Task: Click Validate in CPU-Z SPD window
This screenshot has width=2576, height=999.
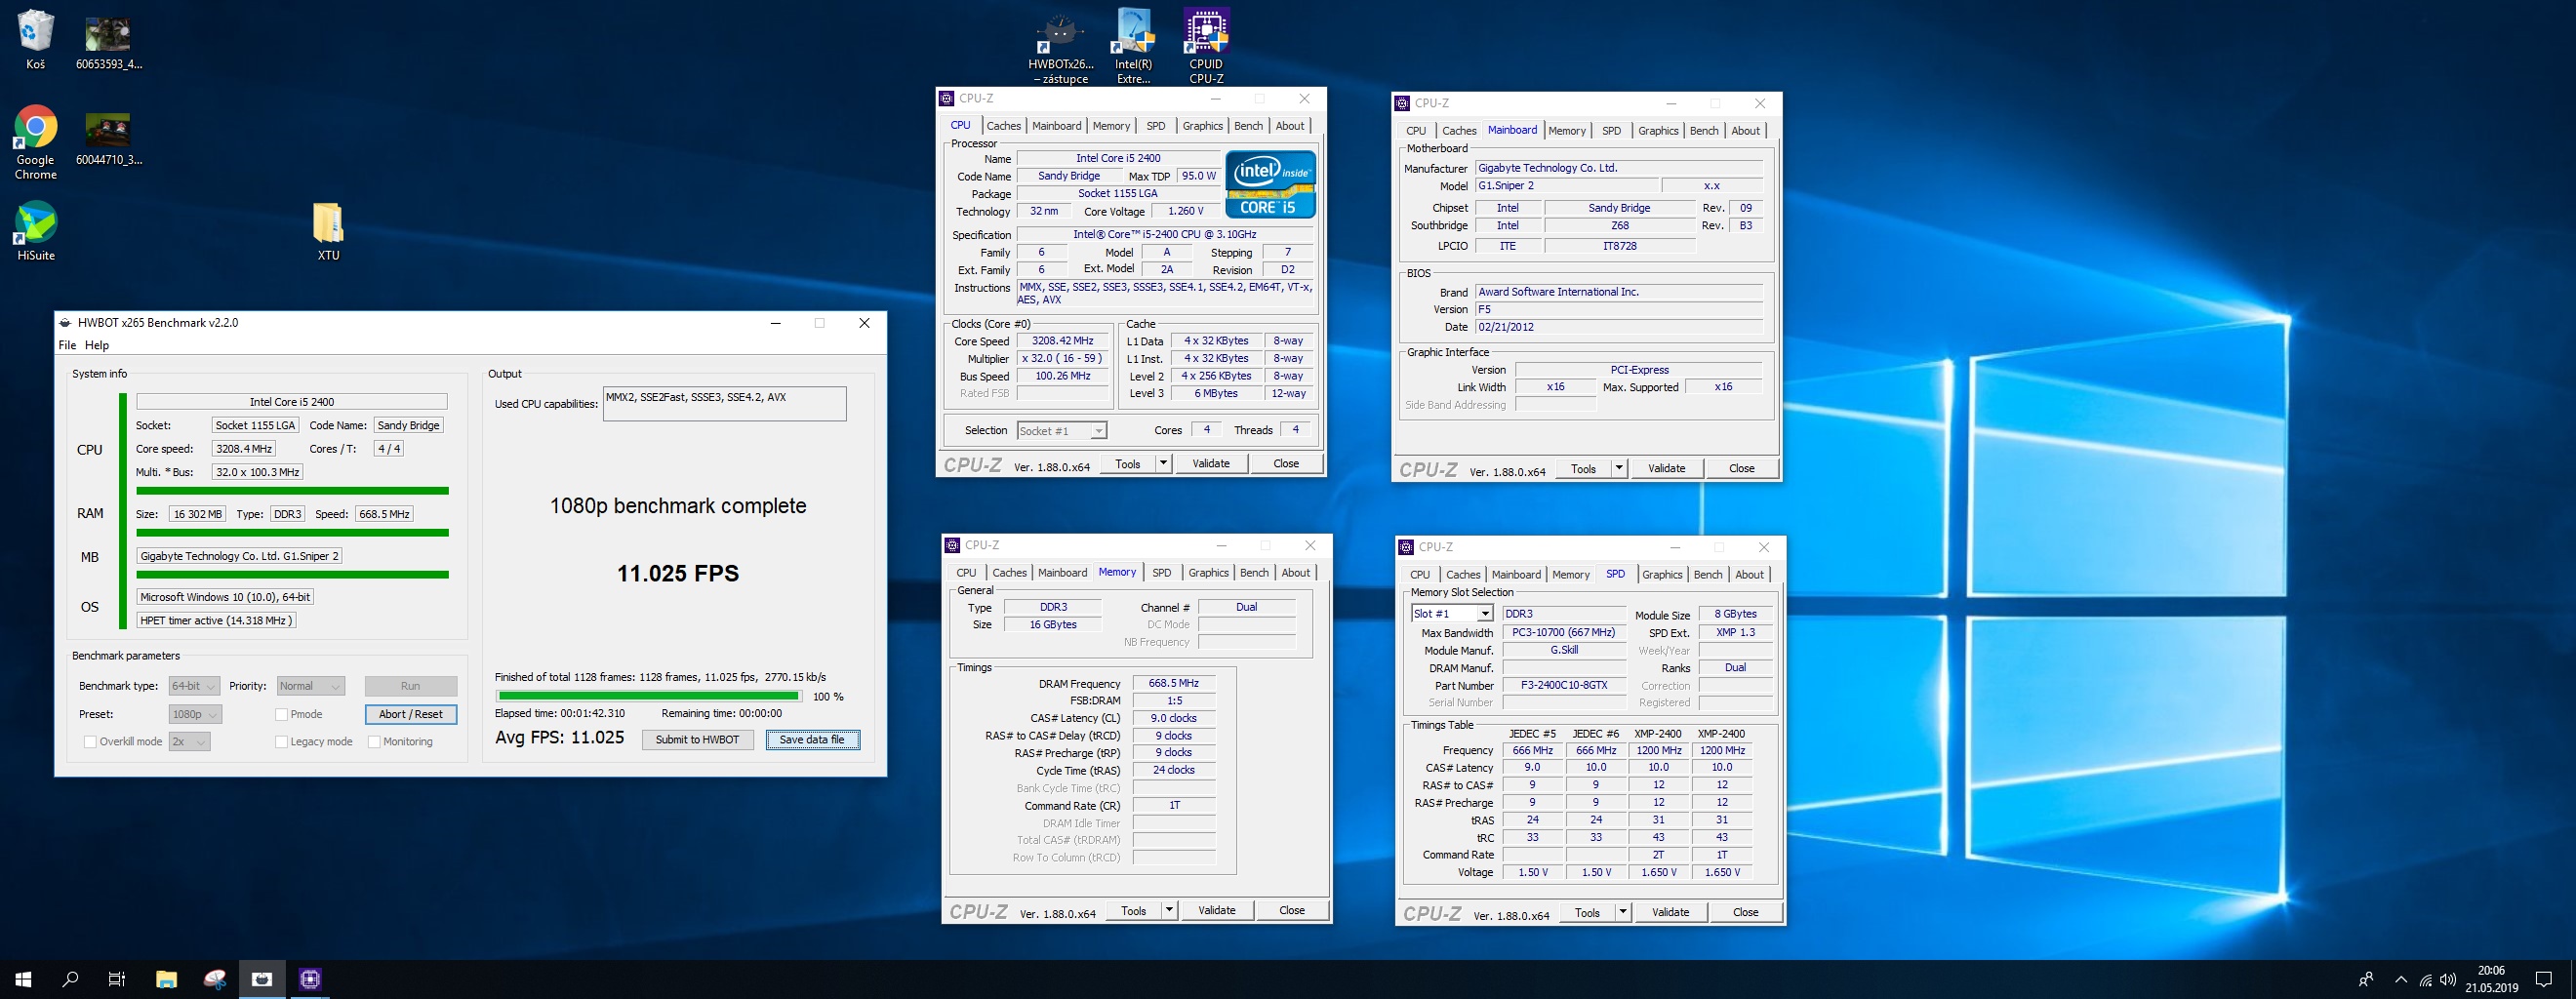Action: click(x=1670, y=912)
